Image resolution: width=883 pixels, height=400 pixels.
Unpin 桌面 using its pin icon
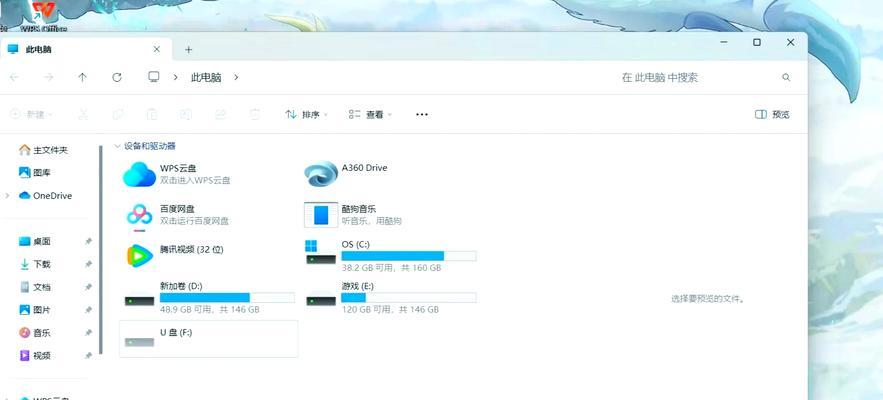[88, 241]
